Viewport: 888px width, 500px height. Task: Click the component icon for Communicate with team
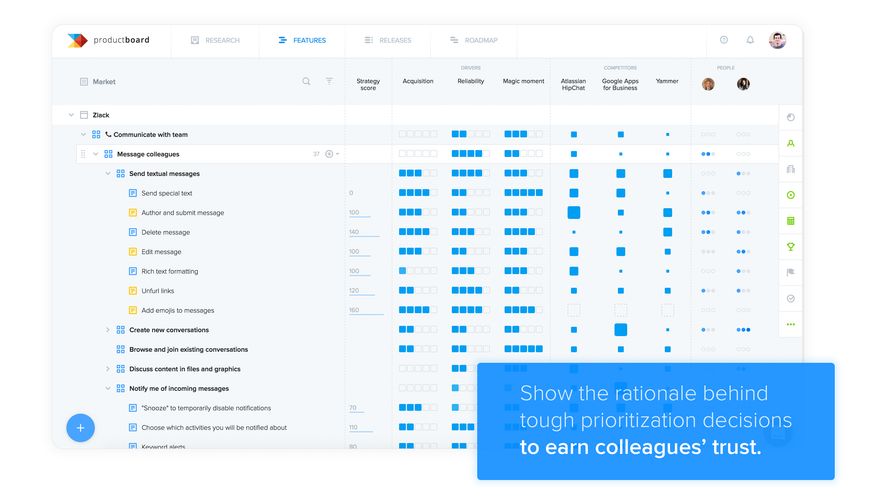click(96, 134)
